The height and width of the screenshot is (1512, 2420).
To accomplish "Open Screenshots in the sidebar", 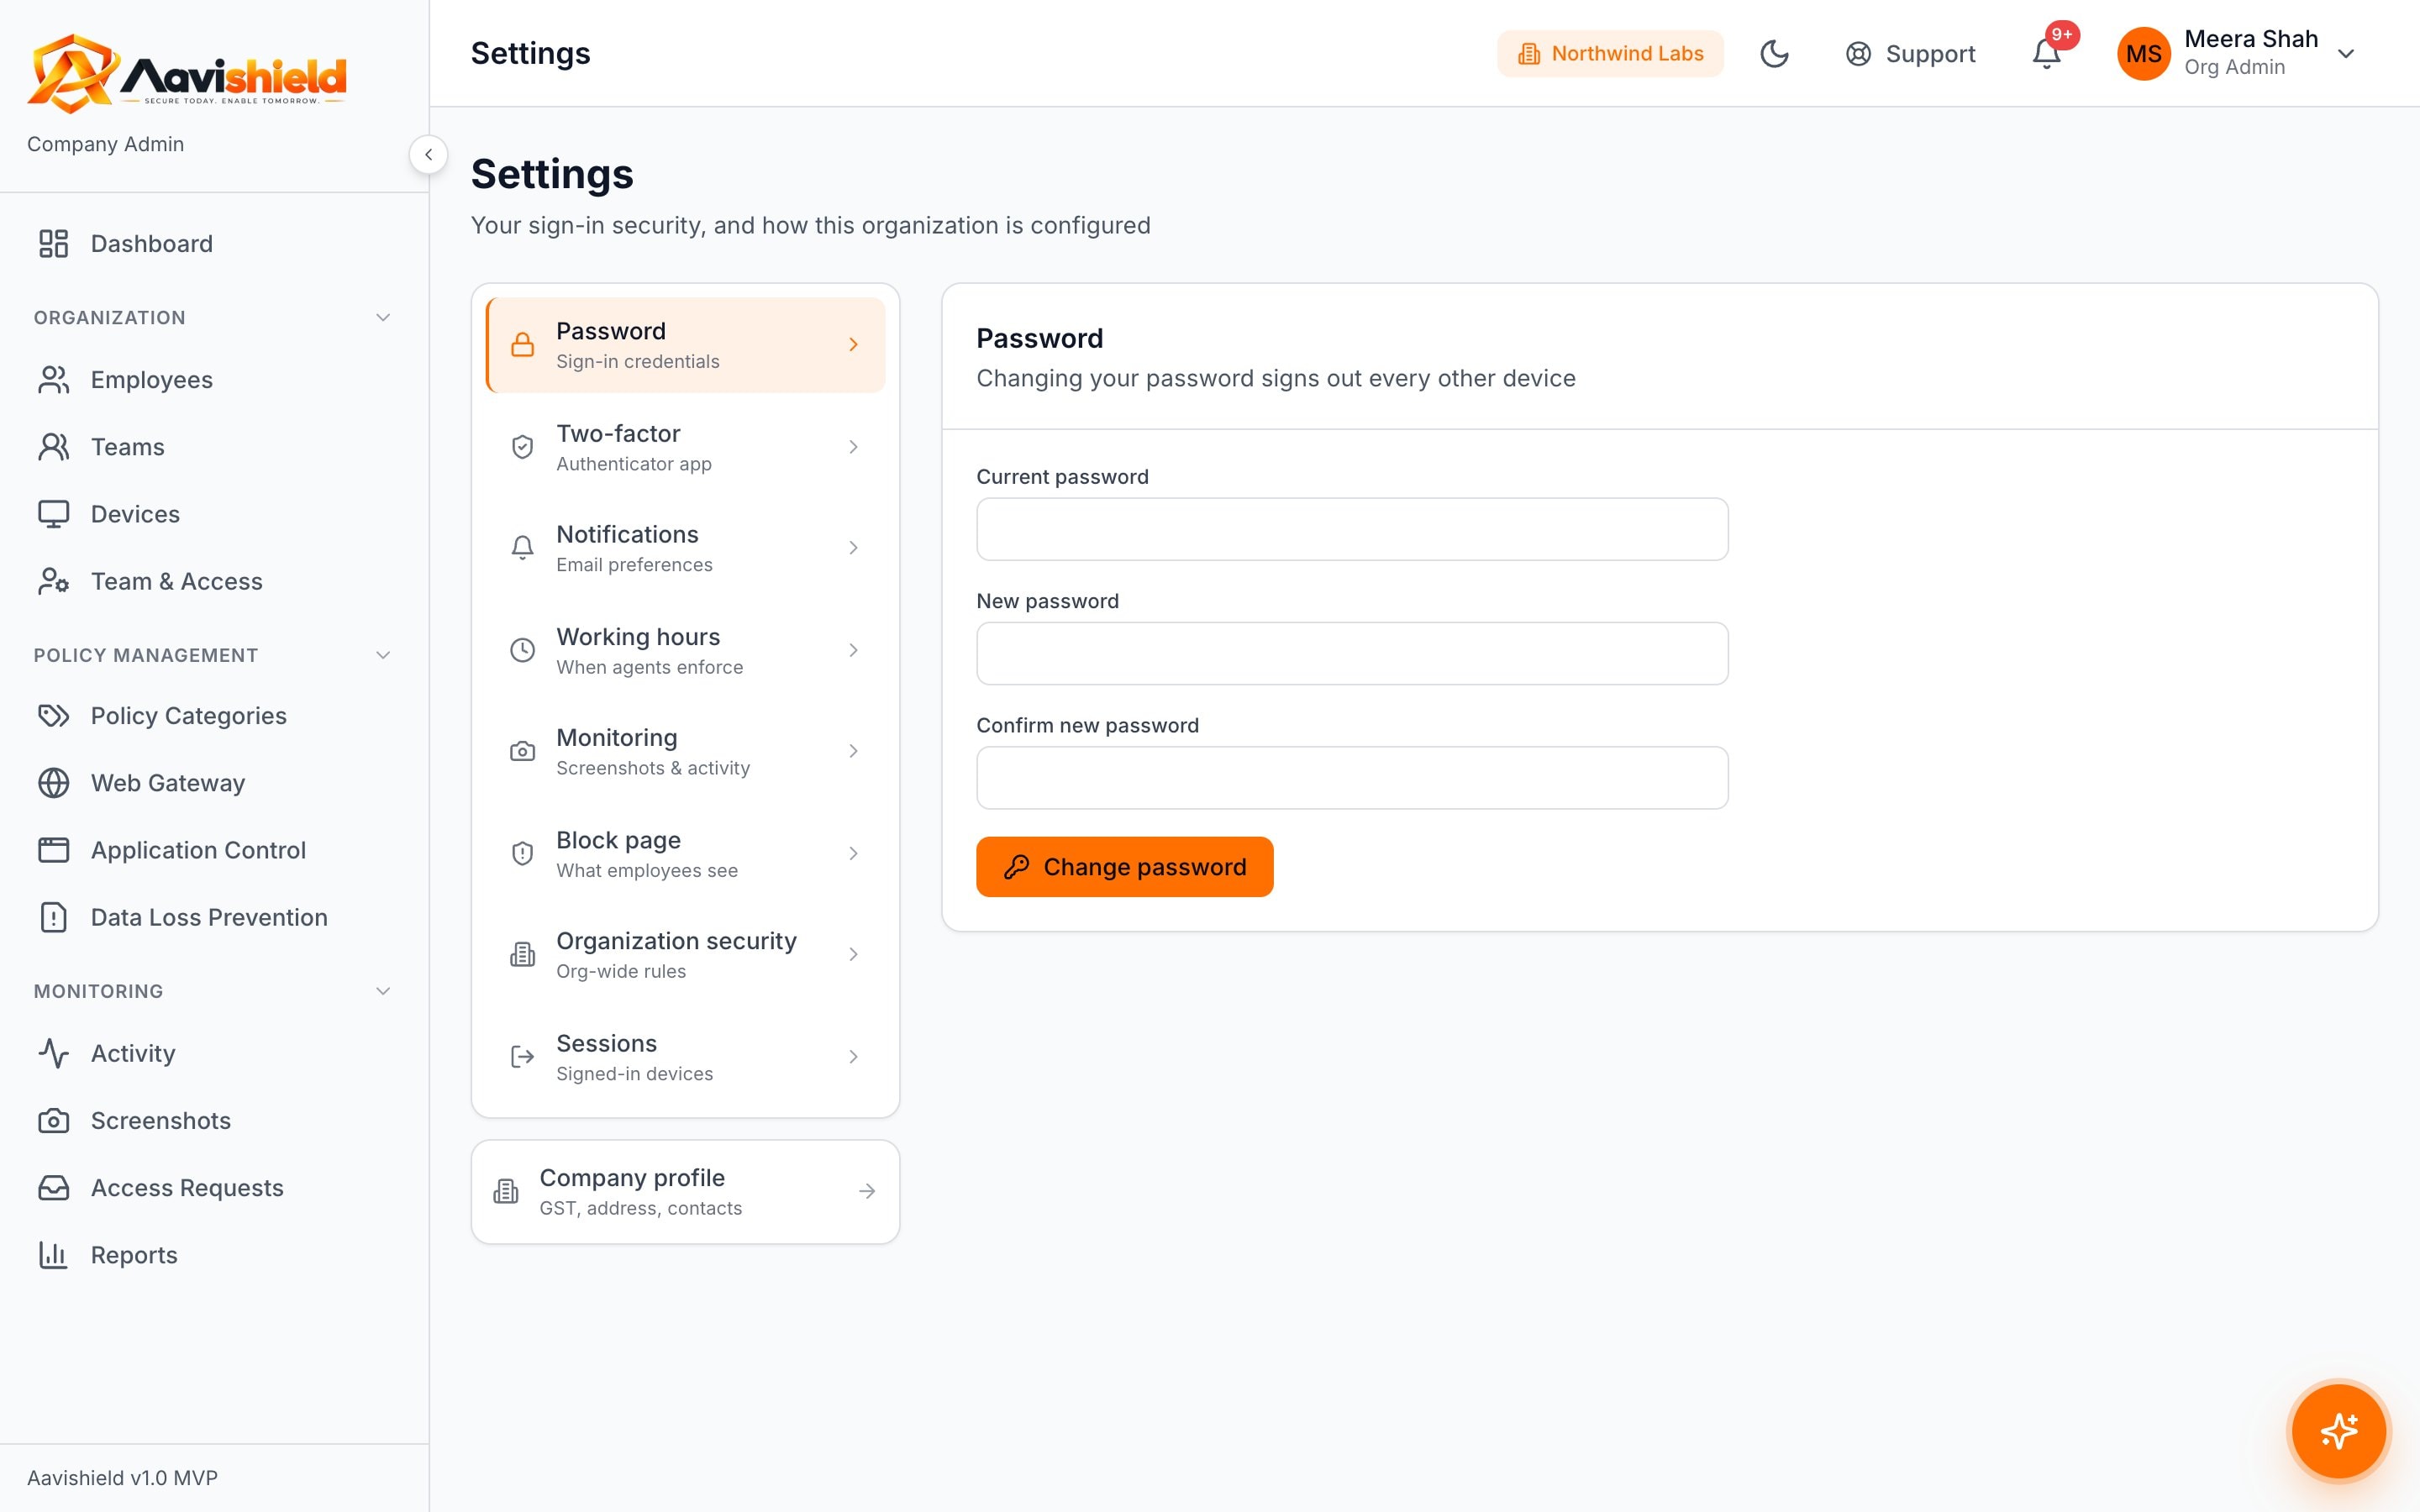I will (214, 1120).
